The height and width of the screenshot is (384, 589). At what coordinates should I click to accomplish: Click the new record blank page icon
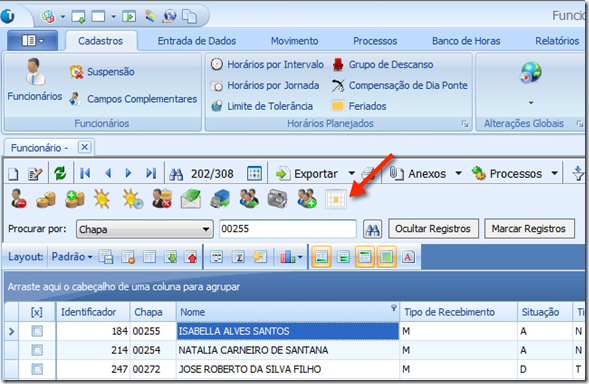coord(13,174)
